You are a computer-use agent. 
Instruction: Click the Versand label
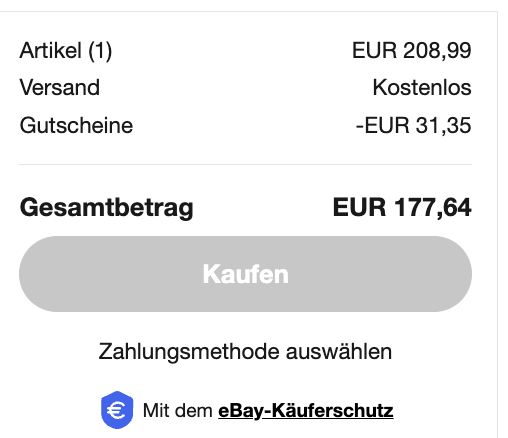[x=60, y=87]
